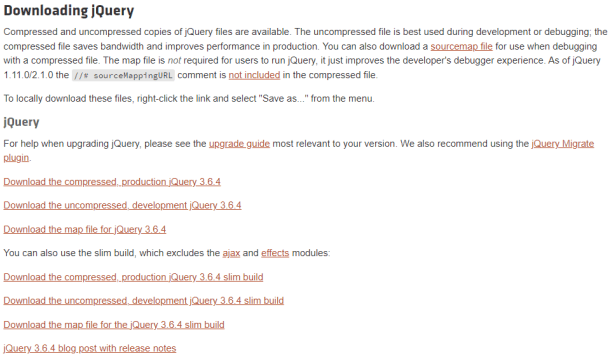The height and width of the screenshot is (361, 616).
Task: Open the upgrade guide link
Action: (x=239, y=144)
